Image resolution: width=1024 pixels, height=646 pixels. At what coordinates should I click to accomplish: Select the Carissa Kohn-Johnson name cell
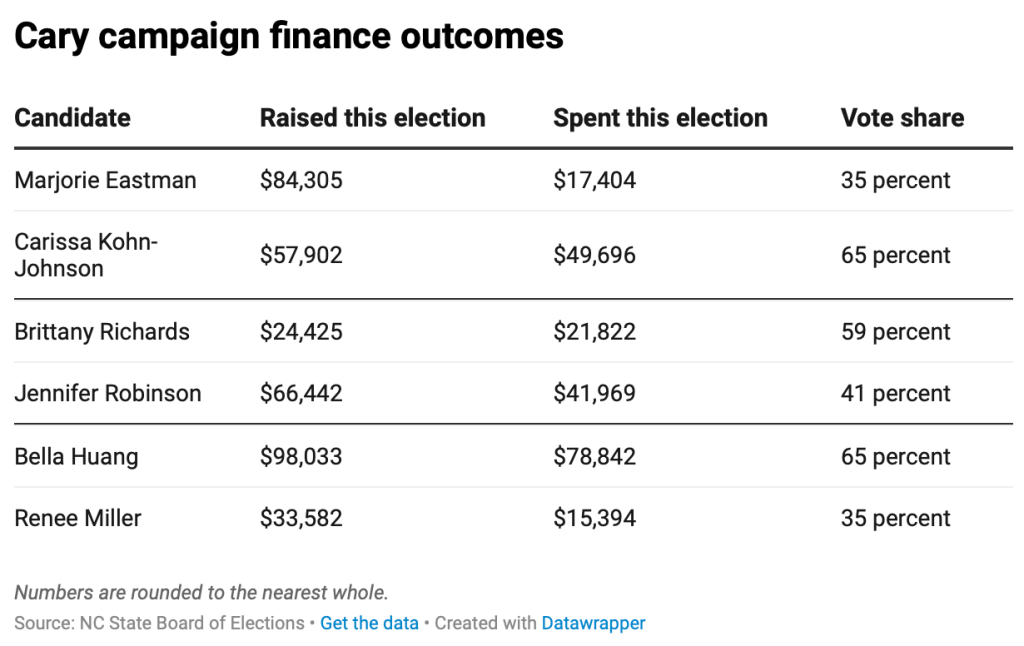(86, 255)
